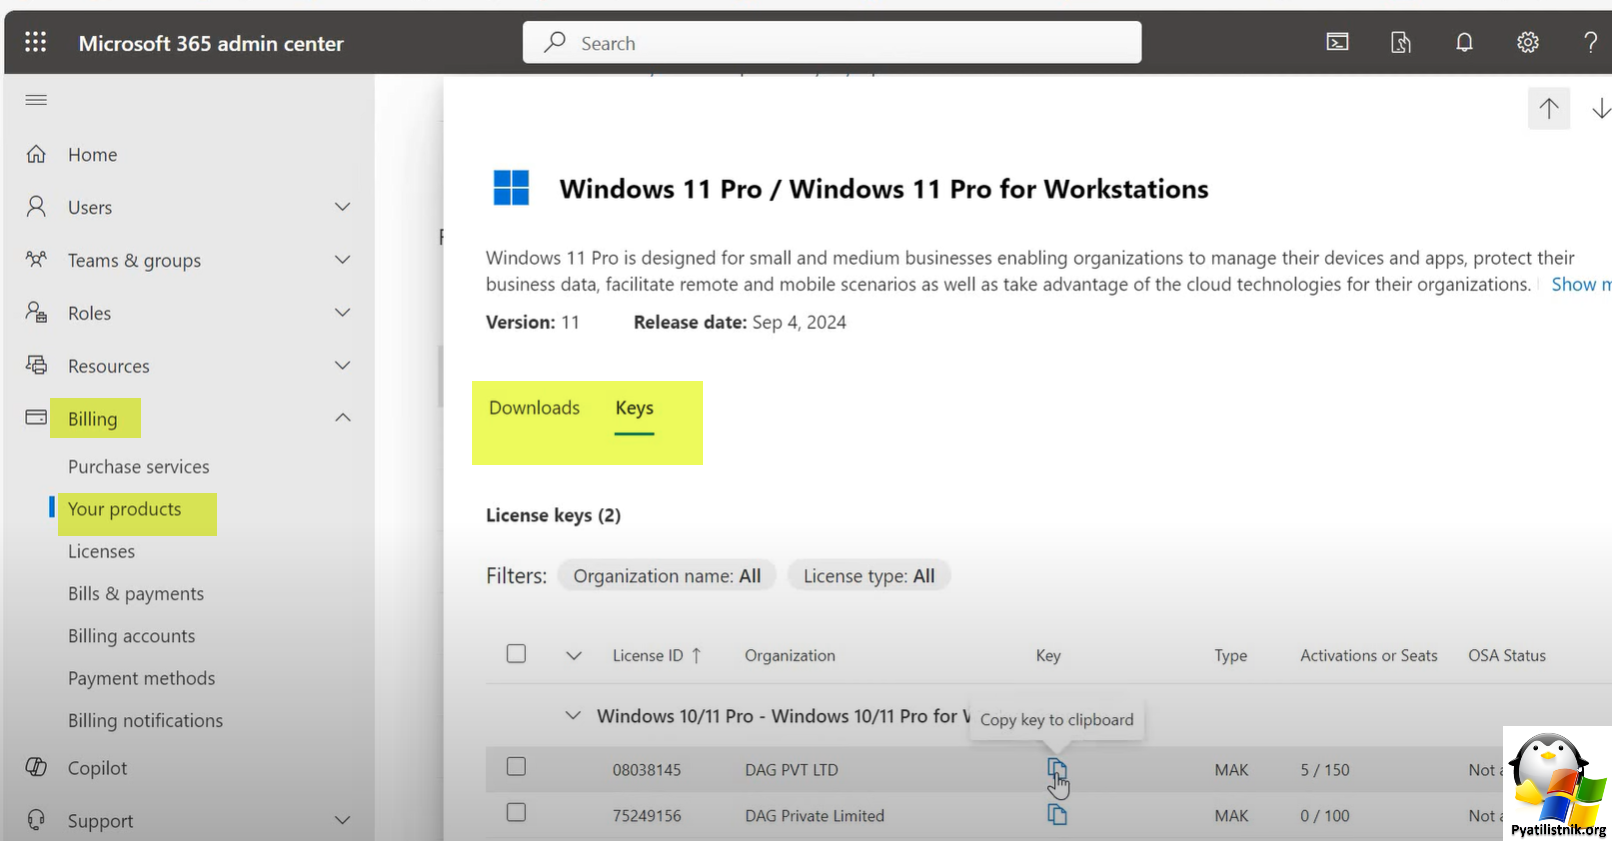1612x841 pixels.
Task: Select the Keys tab
Action: click(634, 408)
